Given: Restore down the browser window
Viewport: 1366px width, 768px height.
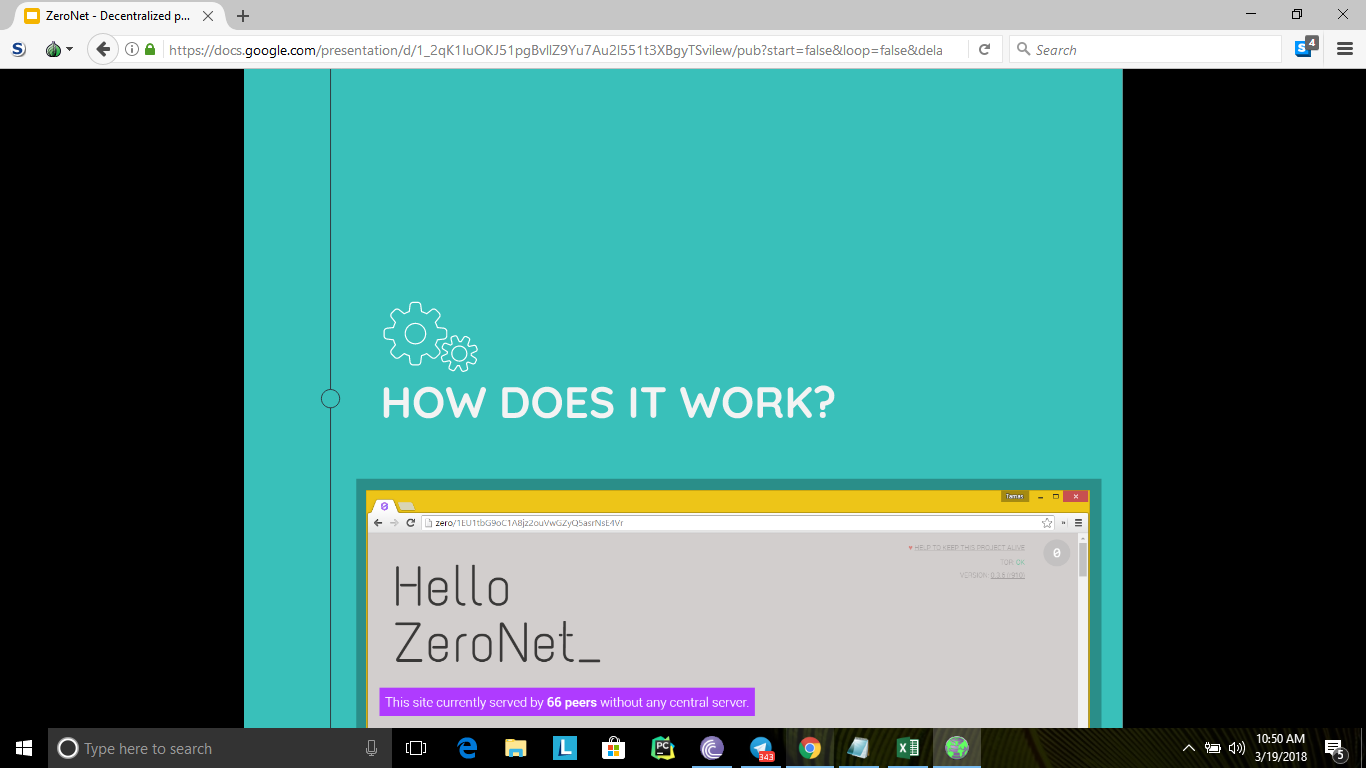Looking at the screenshot, I should click(1297, 14).
